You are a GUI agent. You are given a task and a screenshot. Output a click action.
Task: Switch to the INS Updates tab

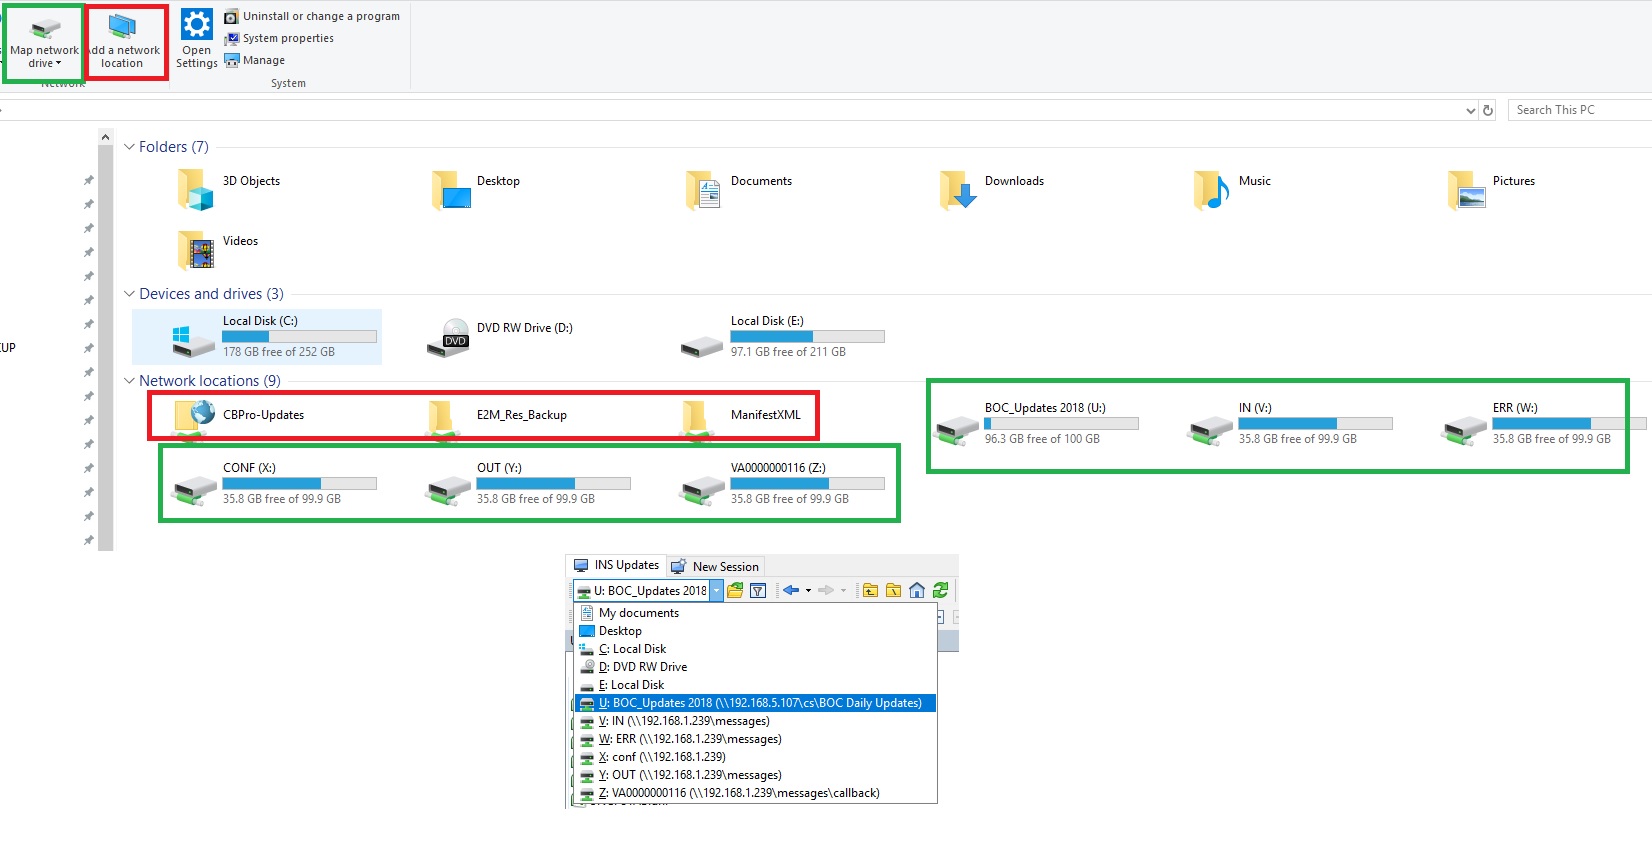(x=617, y=565)
